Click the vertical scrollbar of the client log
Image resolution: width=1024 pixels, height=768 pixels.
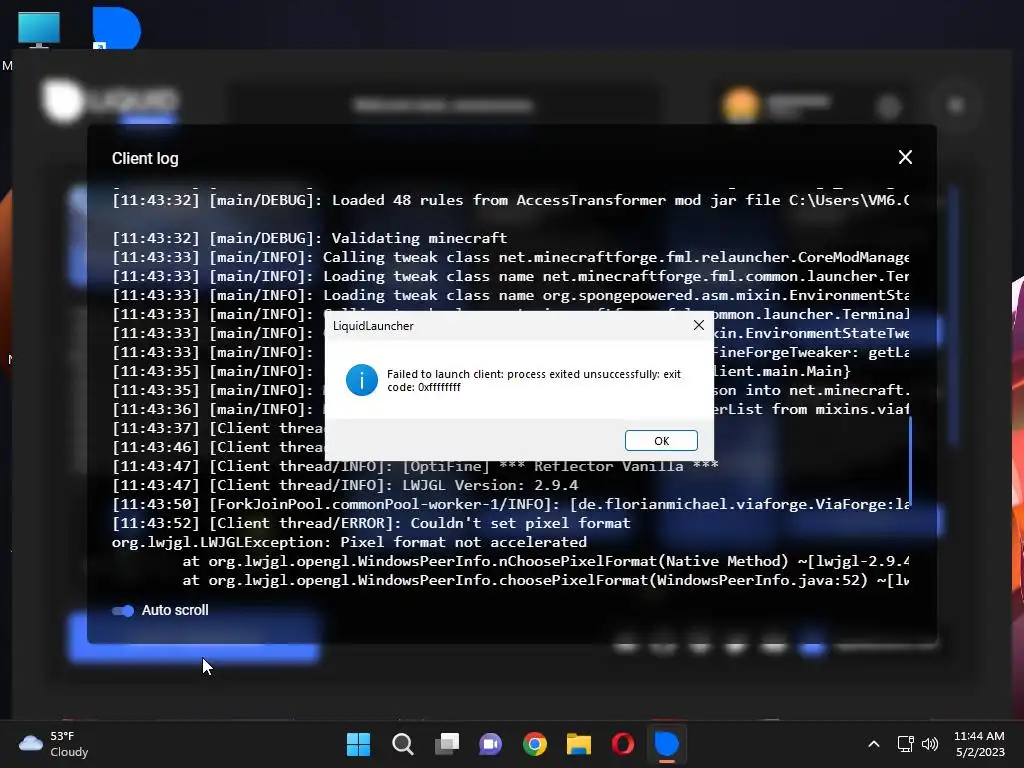(910, 460)
